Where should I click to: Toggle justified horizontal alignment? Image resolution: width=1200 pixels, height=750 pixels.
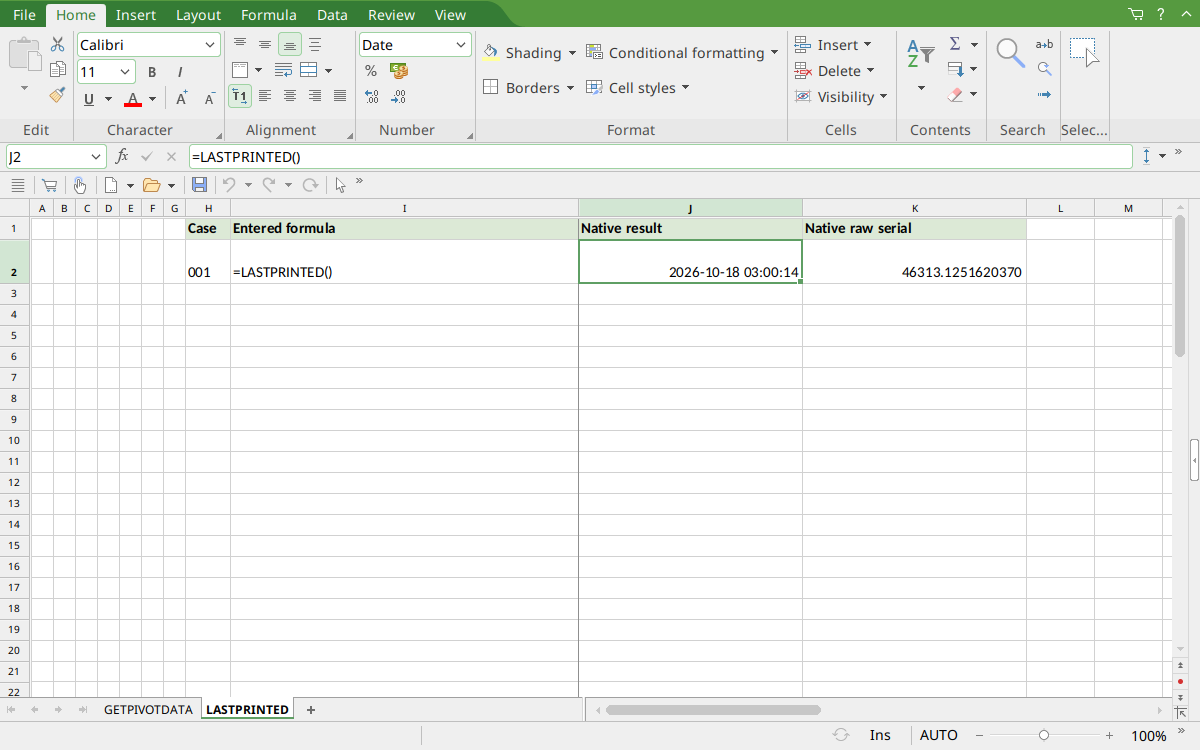(x=340, y=96)
